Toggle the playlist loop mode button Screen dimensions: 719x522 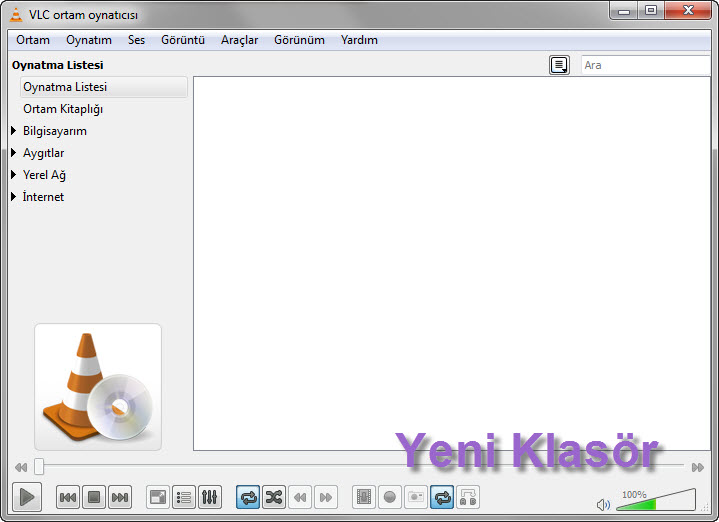click(x=248, y=497)
